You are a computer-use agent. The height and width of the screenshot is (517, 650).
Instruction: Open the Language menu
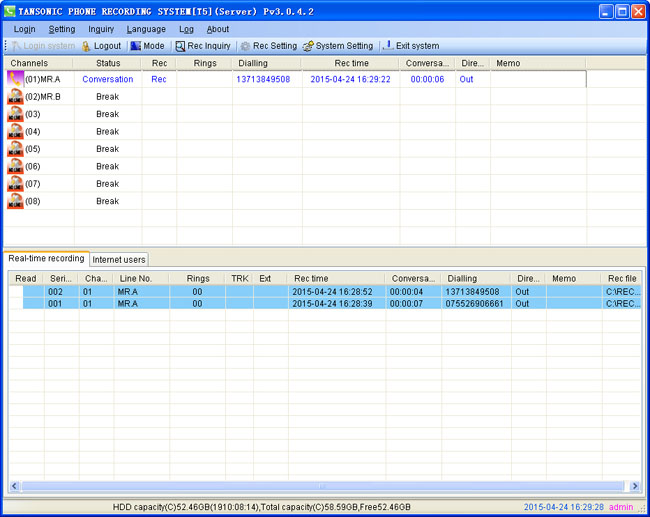pyautogui.click(x=146, y=29)
